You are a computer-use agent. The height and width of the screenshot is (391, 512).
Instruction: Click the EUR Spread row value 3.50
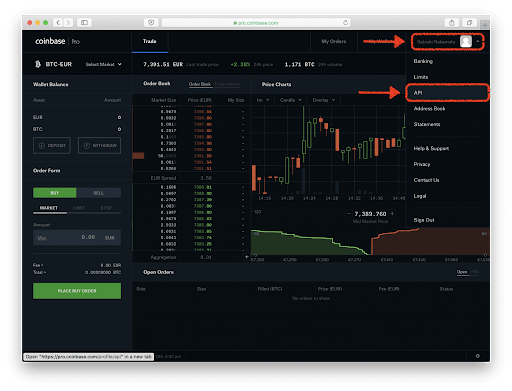point(206,178)
